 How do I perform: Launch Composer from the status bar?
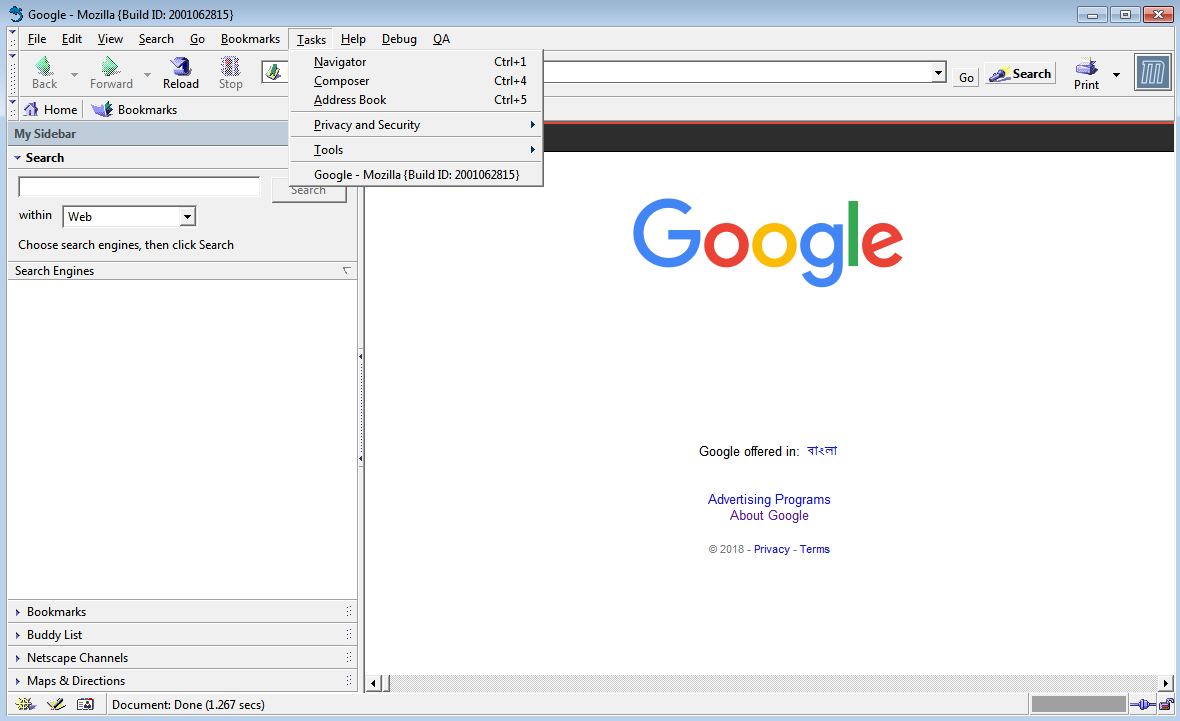(55, 704)
